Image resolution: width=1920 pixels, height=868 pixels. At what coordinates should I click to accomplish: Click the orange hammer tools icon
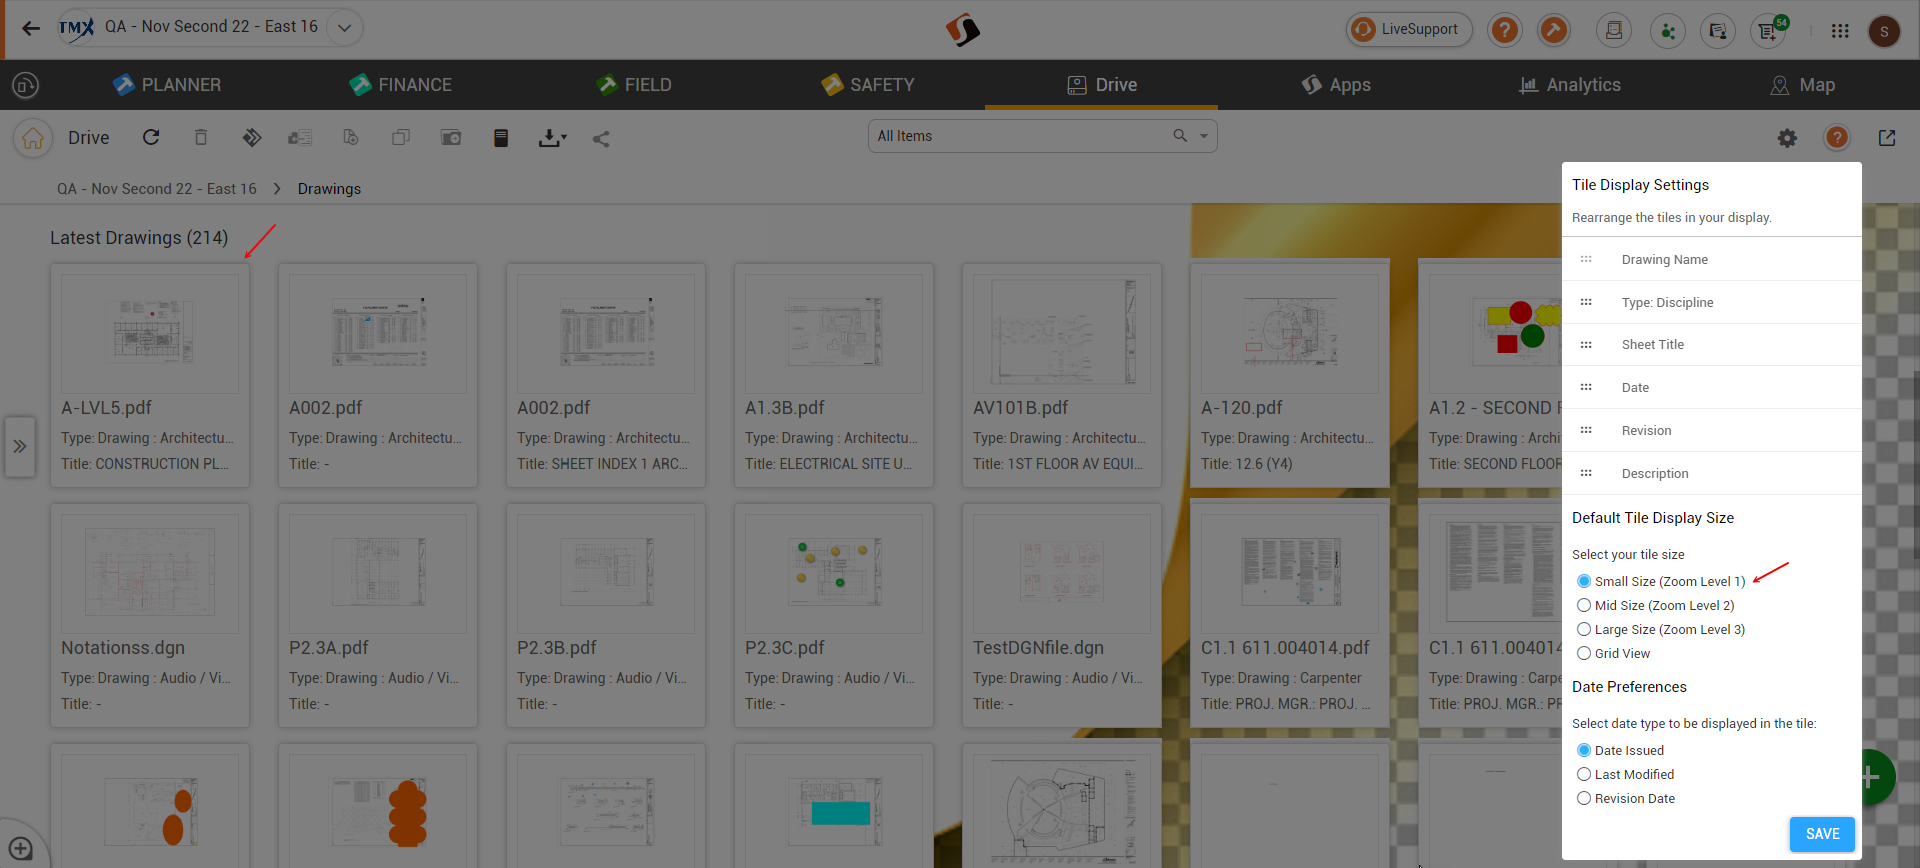[x=1553, y=30]
